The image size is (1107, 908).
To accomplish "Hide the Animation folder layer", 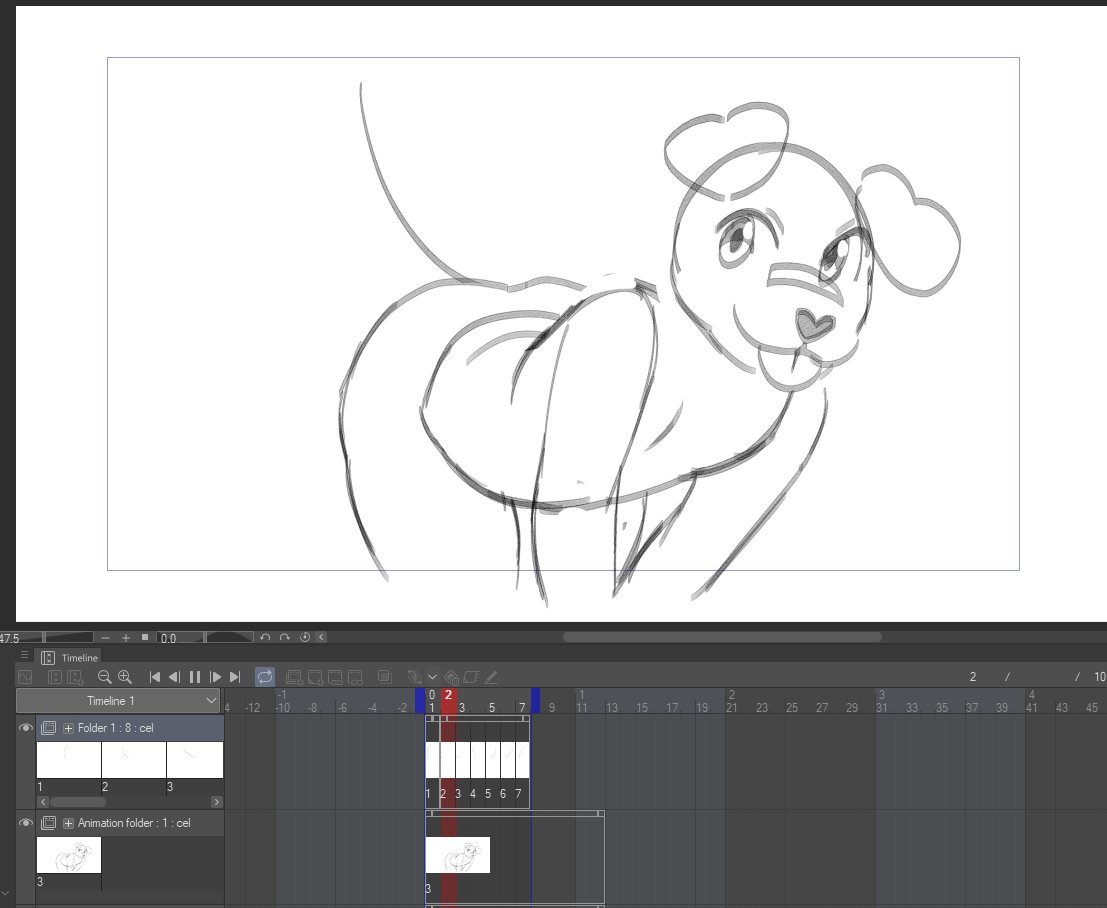I will coord(25,823).
